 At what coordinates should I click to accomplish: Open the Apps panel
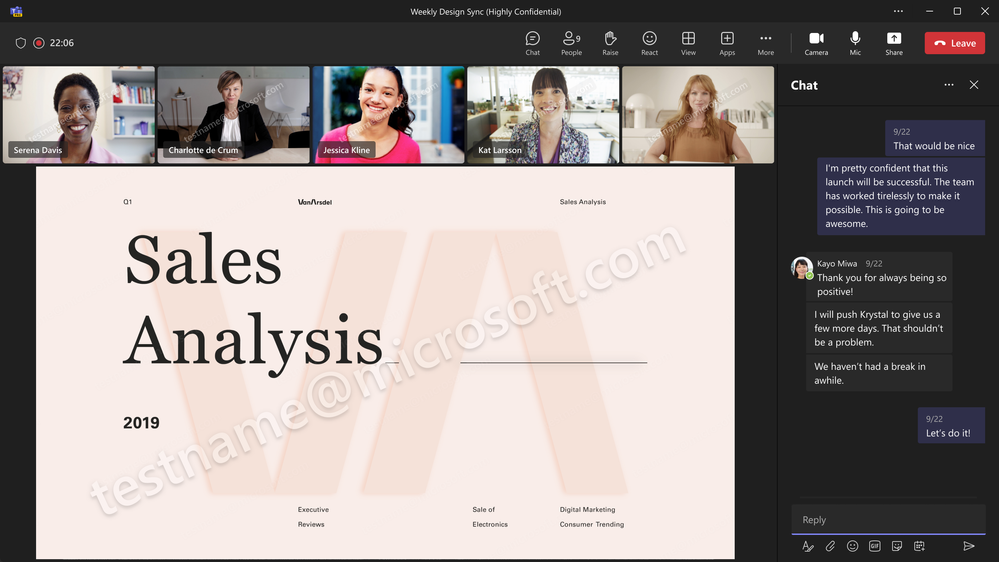coord(727,43)
